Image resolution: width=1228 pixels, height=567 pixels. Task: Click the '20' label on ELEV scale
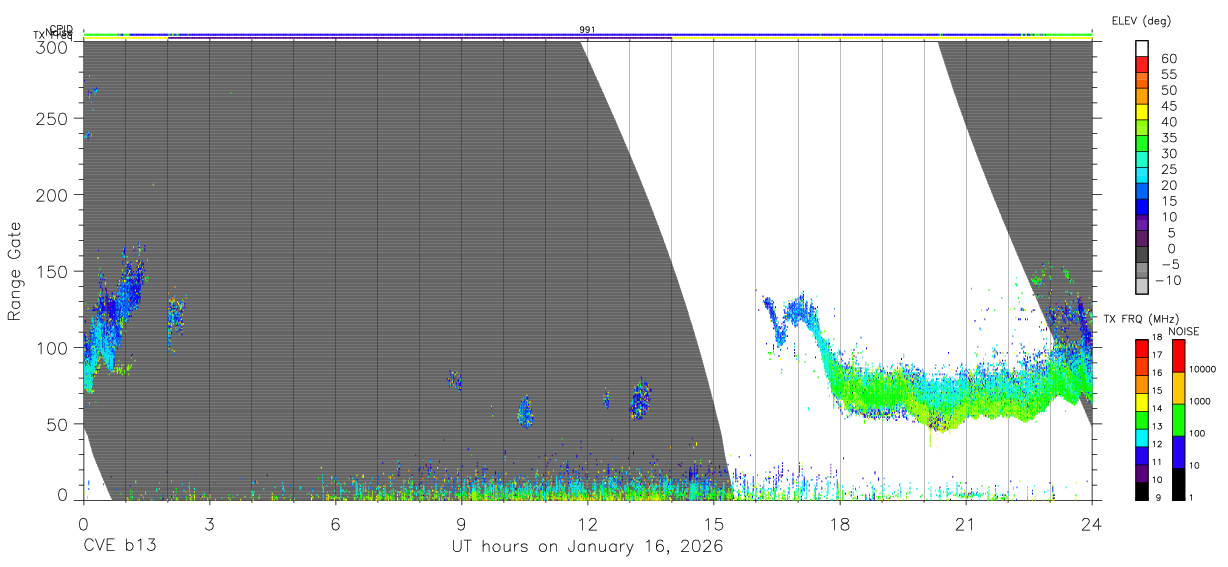(x=1168, y=185)
